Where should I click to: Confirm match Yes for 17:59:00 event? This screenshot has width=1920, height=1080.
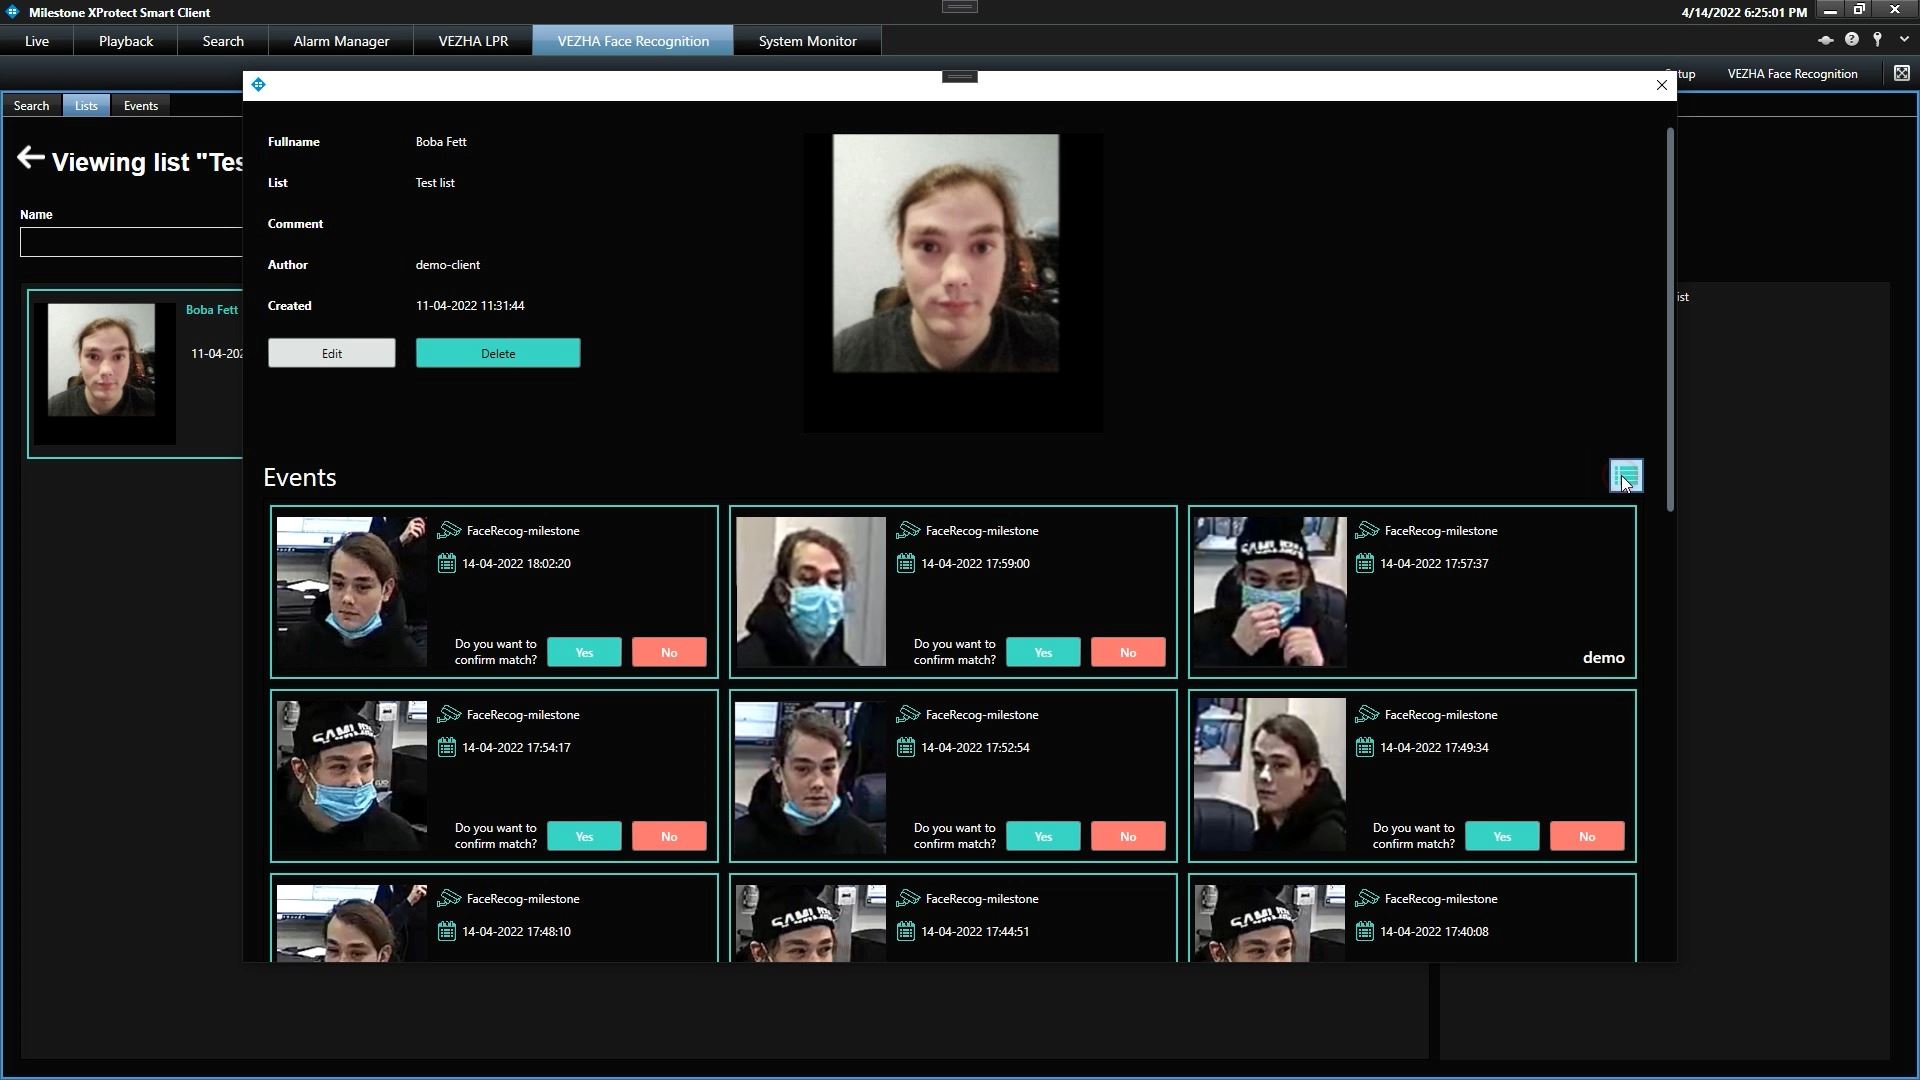(x=1043, y=652)
